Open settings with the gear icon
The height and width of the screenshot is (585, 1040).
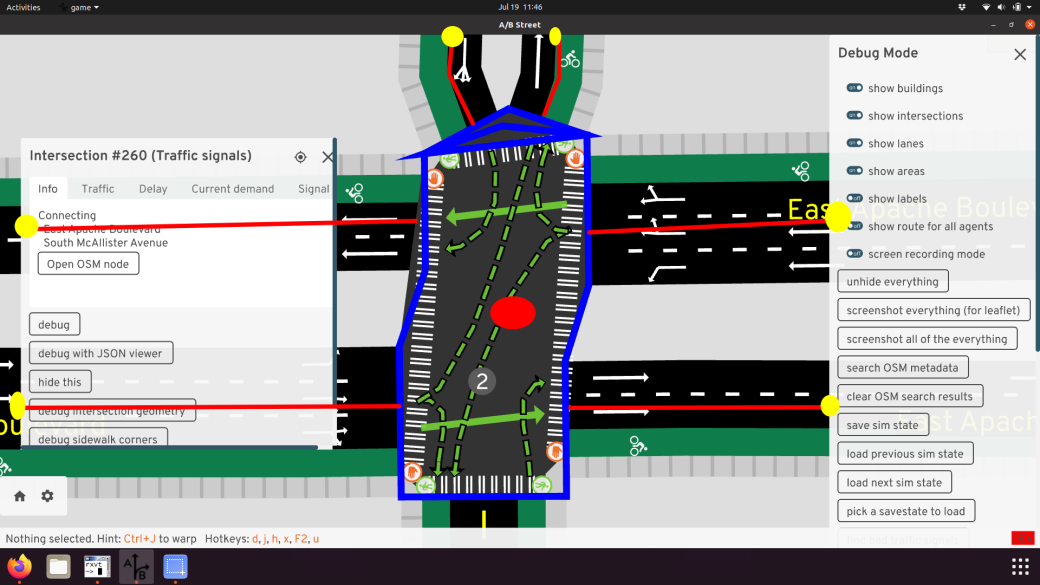click(47, 496)
